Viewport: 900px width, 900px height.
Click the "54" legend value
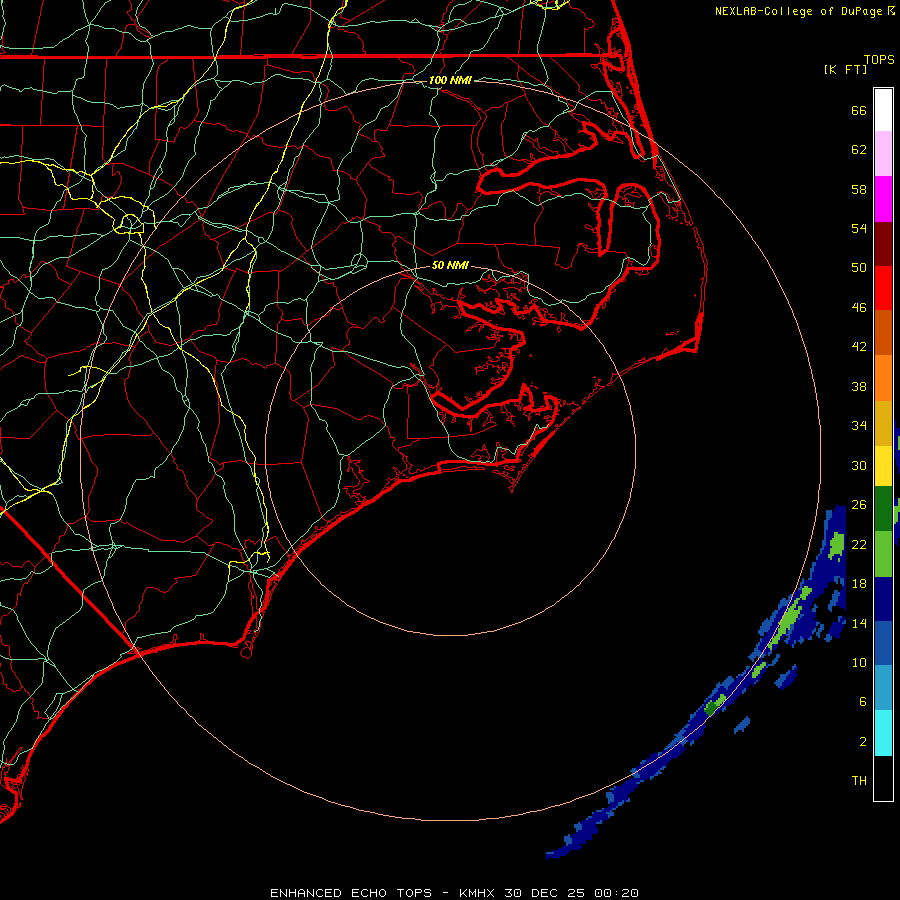[x=859, y=228]
